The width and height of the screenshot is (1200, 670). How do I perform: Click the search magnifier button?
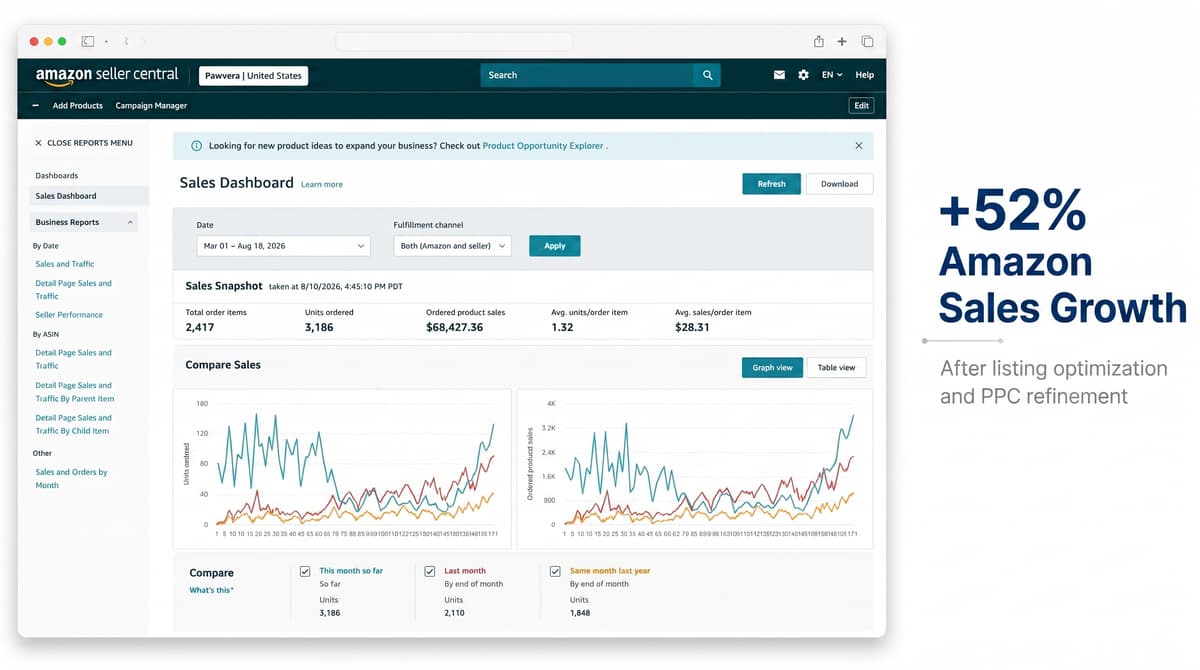click(x=707, y=75)
